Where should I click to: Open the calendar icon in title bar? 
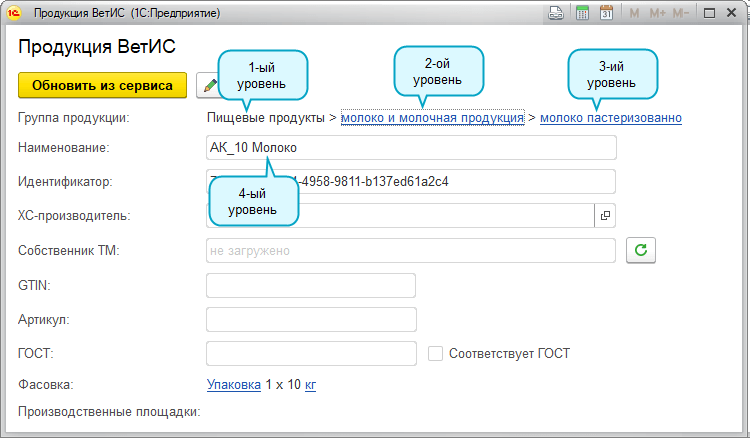607,13
